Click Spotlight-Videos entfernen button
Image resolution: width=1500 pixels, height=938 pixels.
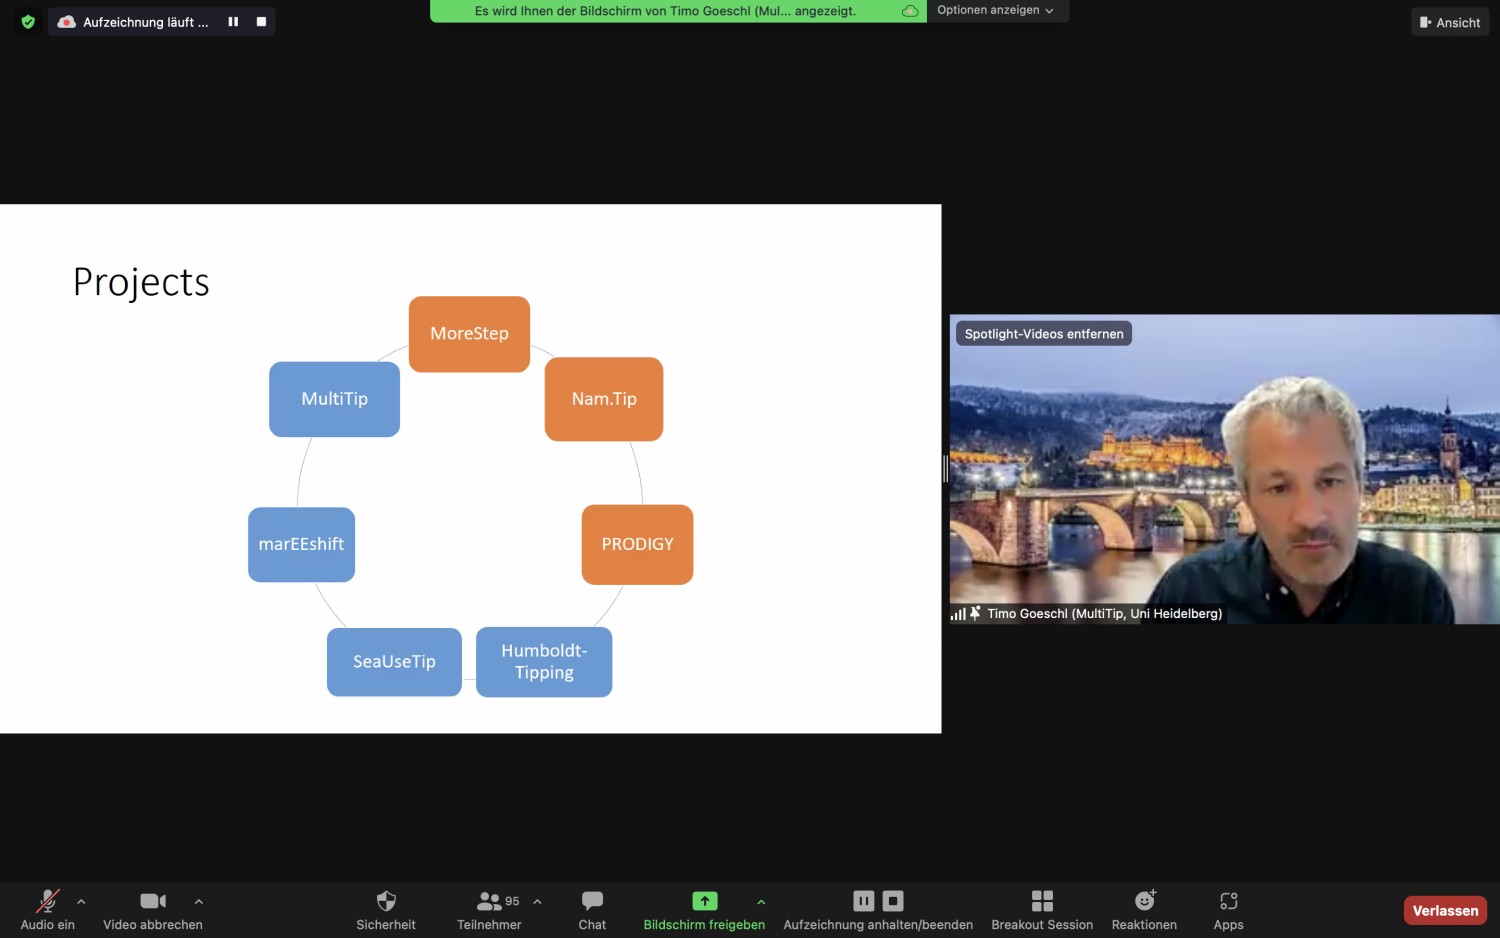pyautogui.click(x=1043, y=334)
